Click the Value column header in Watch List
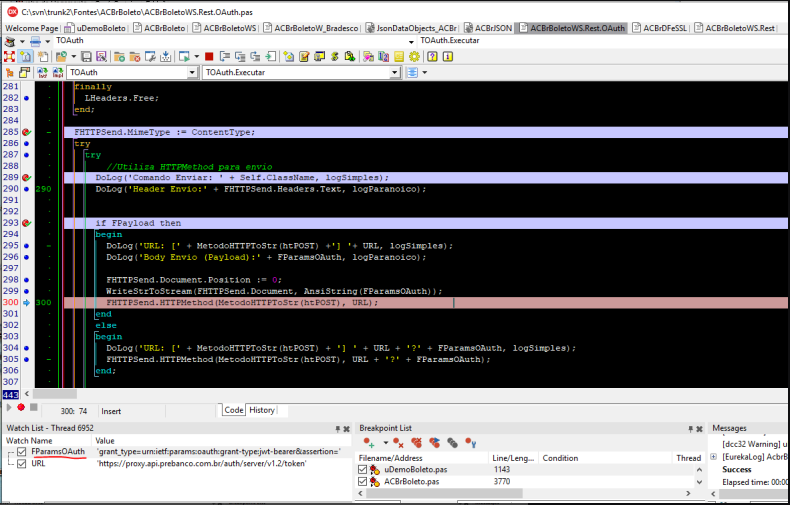Screen dimensions: 790x505 pyautogui.click(x=222, y=440)
